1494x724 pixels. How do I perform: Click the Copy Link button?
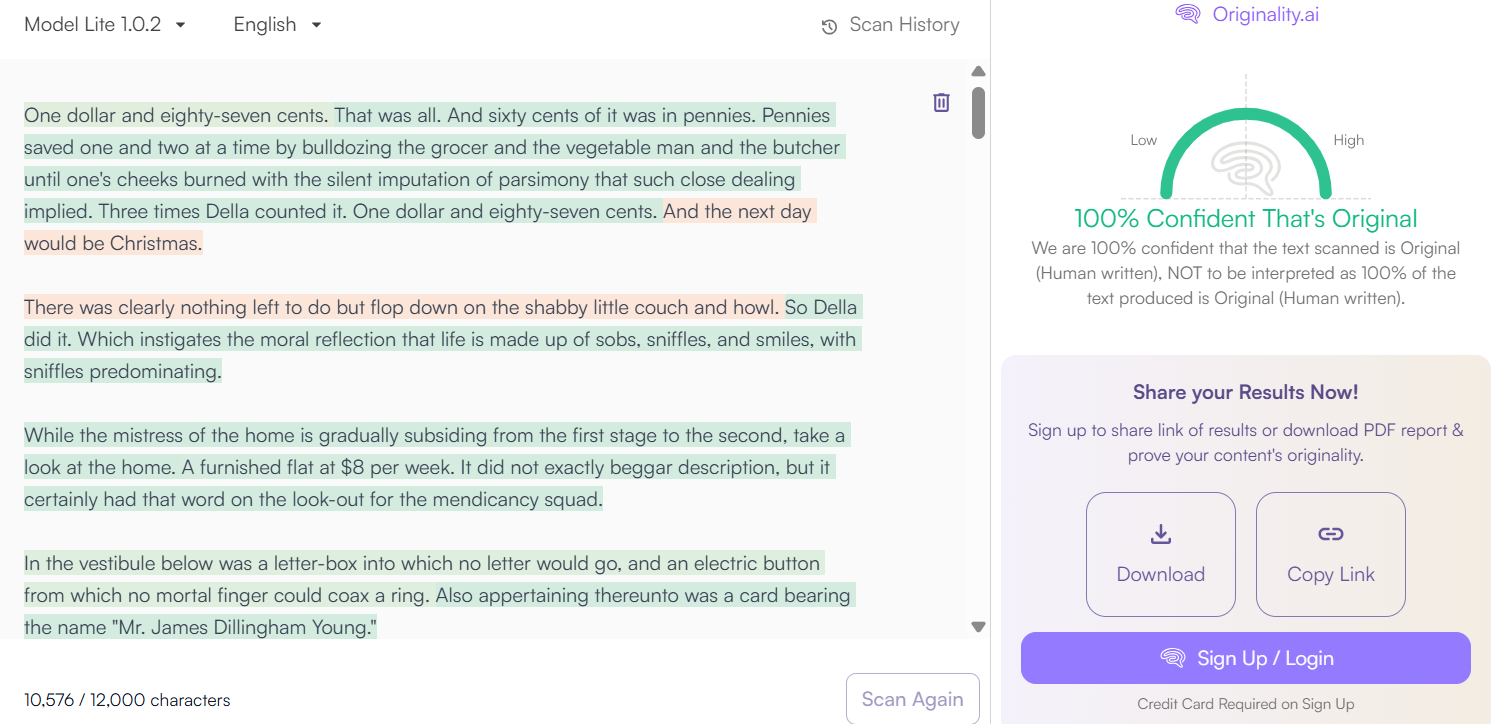click(1330, 554)
